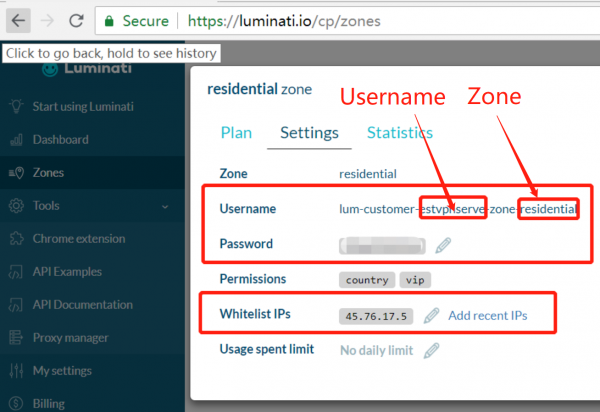Select the Settings tab
The height and width of the screenshot is (412, 600).
click(308, 132)
